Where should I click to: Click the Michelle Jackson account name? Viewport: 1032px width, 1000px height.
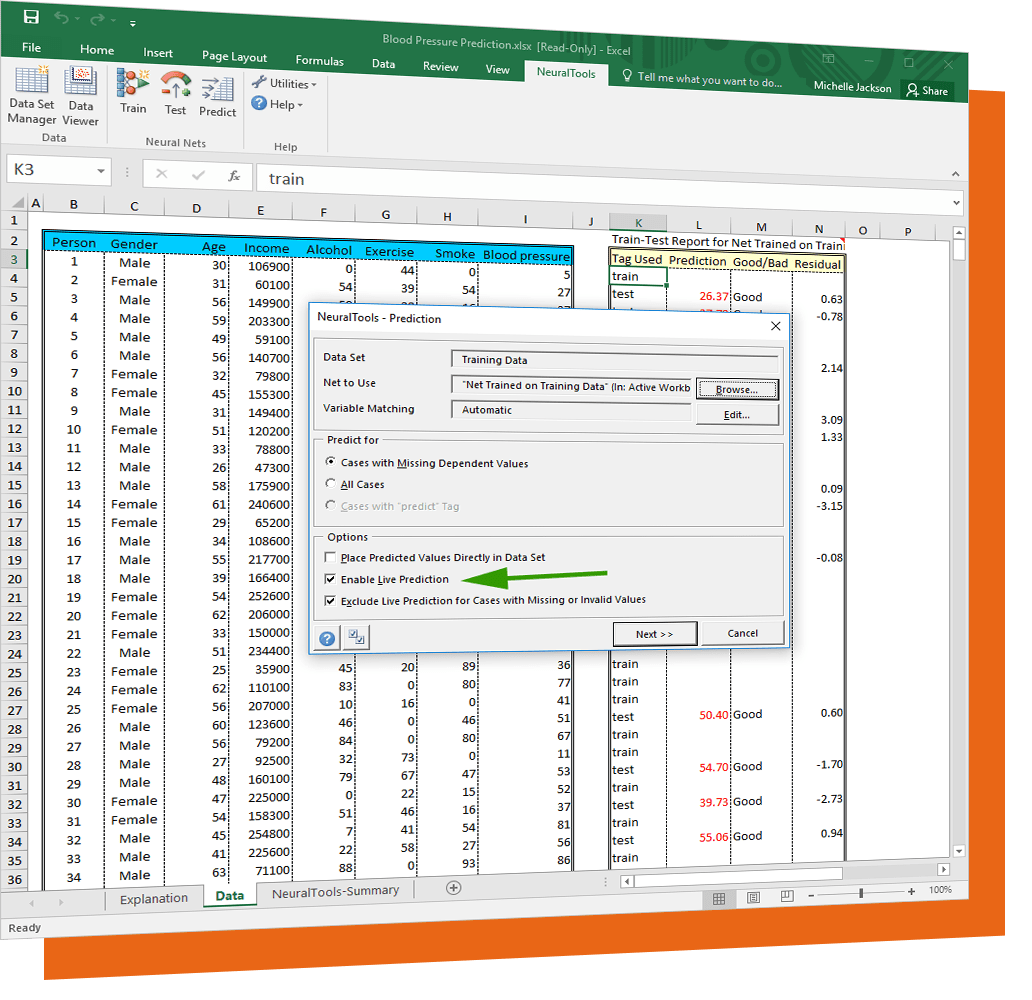pyautogui.click(x=852, y=87)
